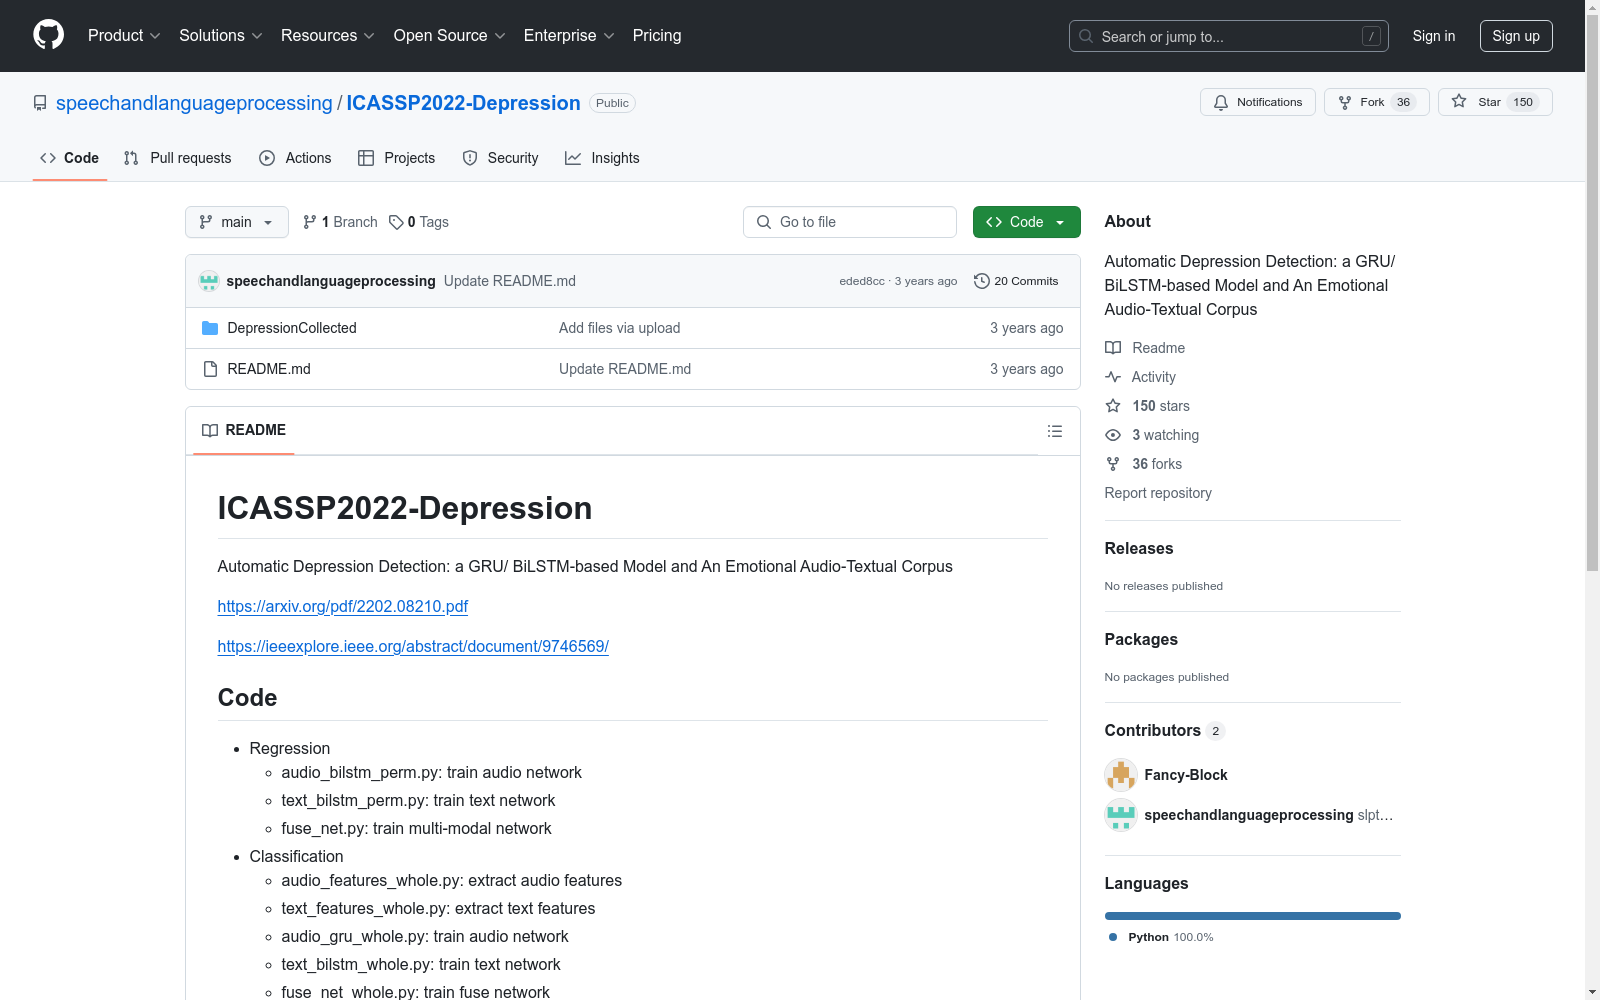Click the search magnifier icon in header
This screenshot has width=1600, height=1000.
pyautogui.click(x=1086, y=36)
